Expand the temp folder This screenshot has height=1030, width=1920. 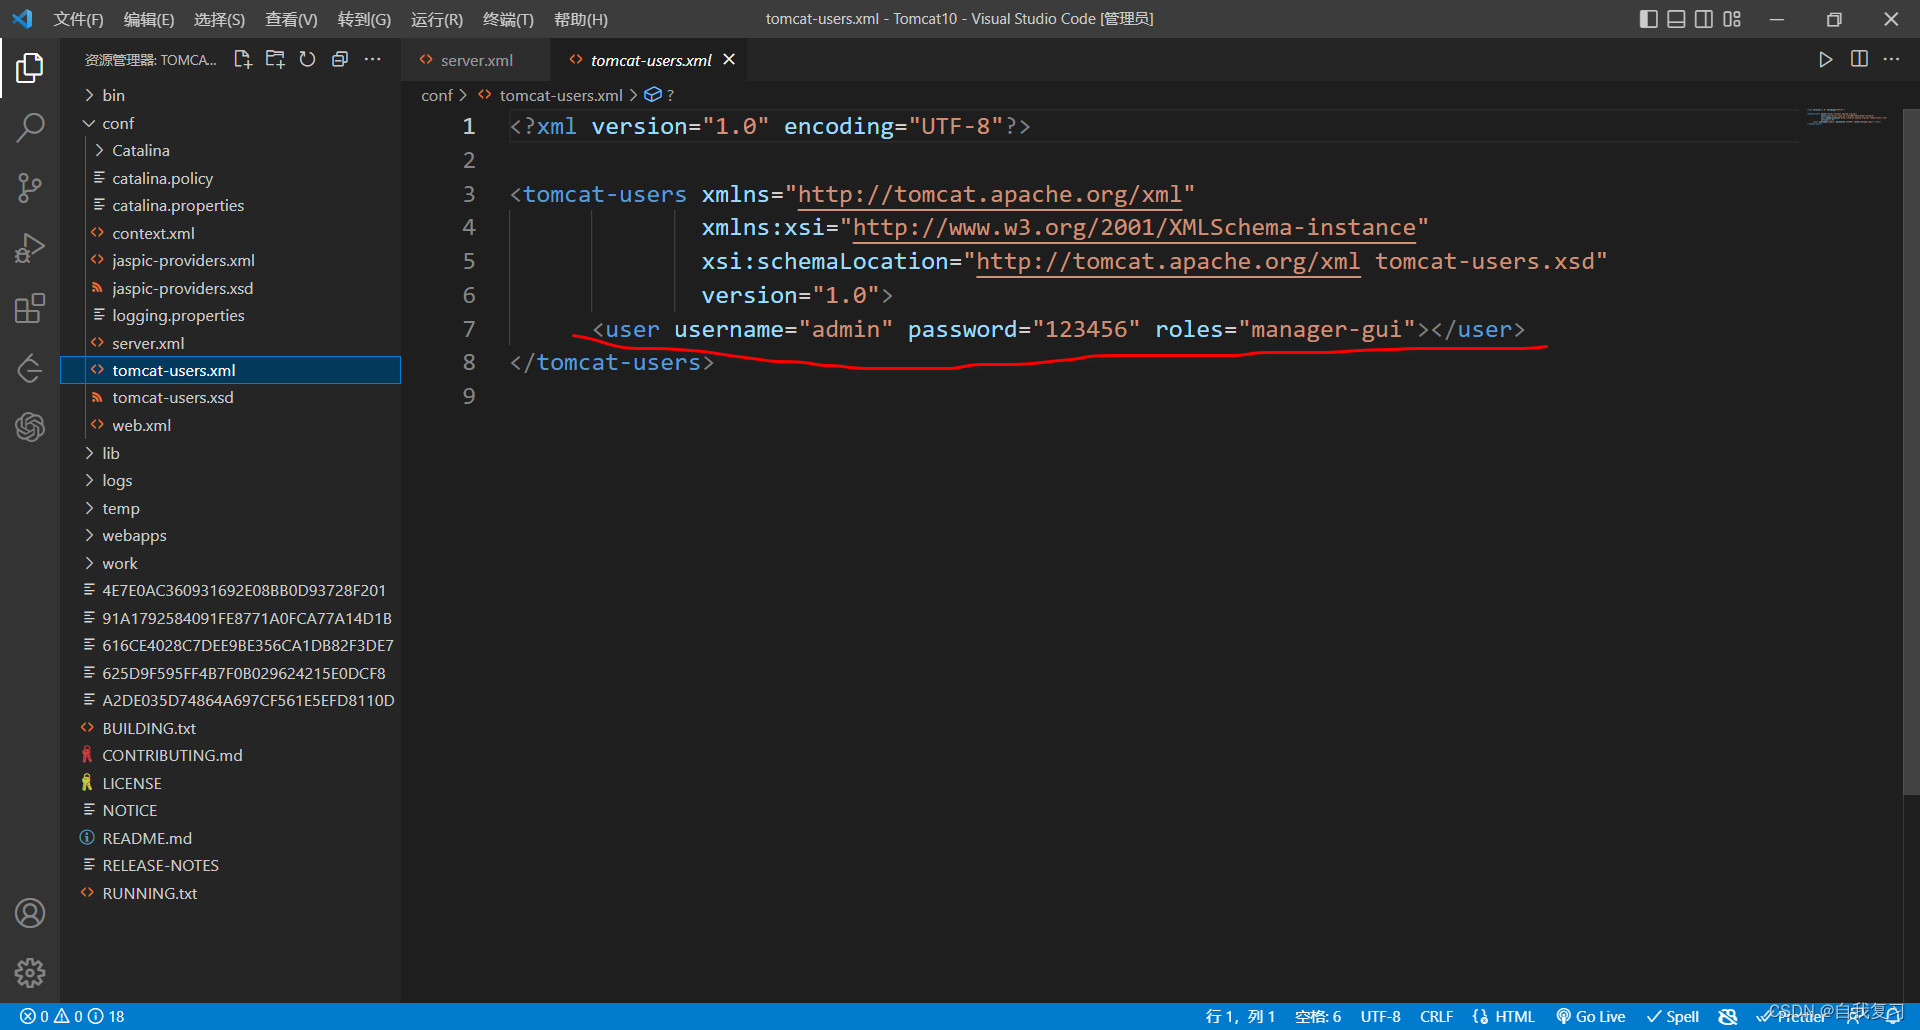pos(230,508)
